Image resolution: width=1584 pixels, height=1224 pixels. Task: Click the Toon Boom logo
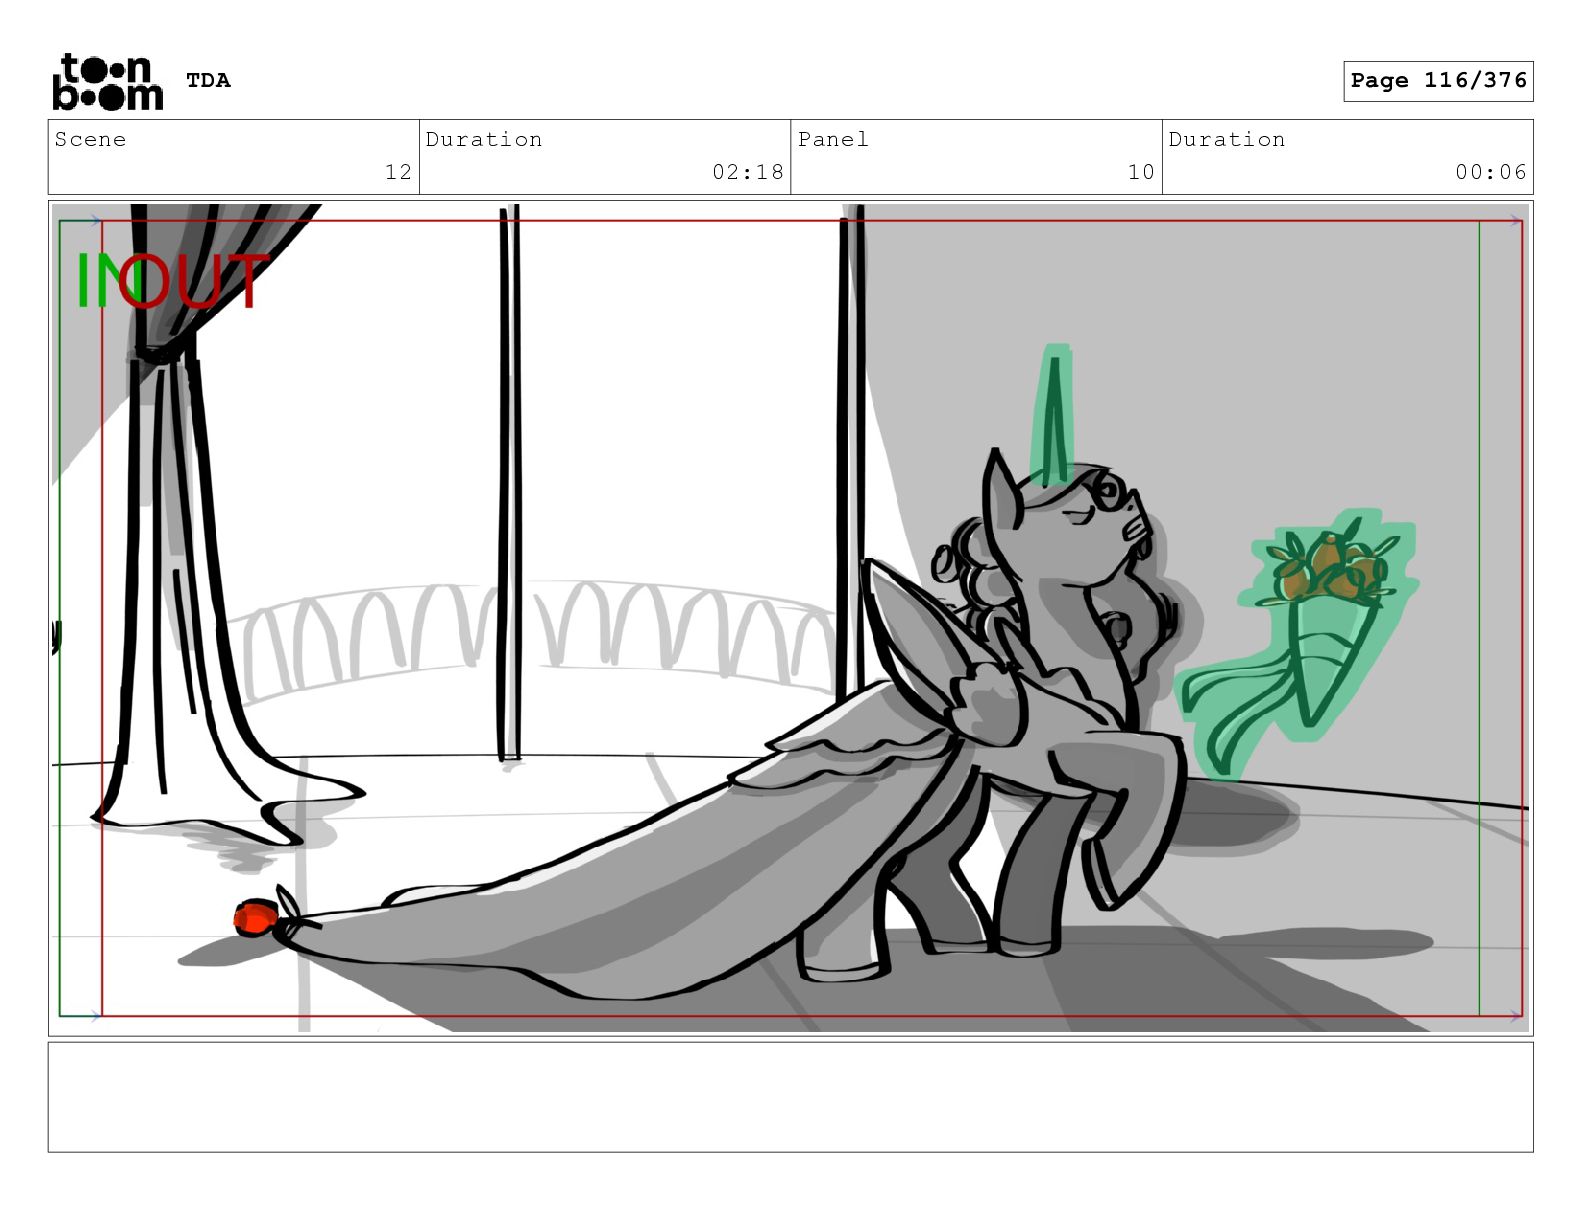click(x=107, y=81)
